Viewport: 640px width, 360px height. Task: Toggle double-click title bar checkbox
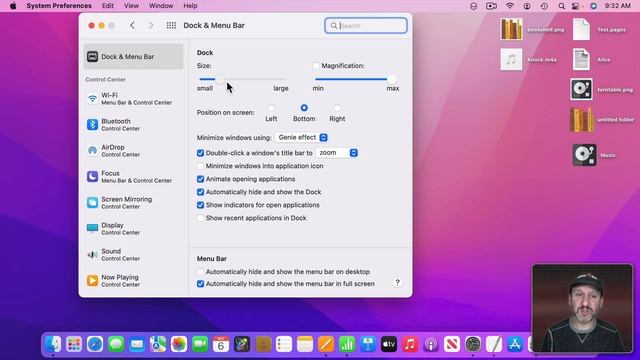pyautogui.click(x=200, y=153)
